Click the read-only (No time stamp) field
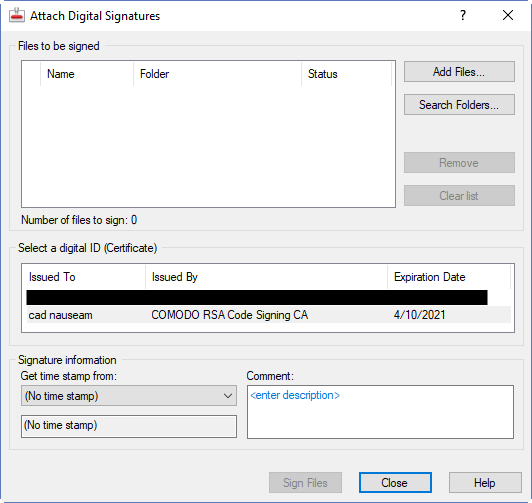532x503 pixels. click(129, 426)
